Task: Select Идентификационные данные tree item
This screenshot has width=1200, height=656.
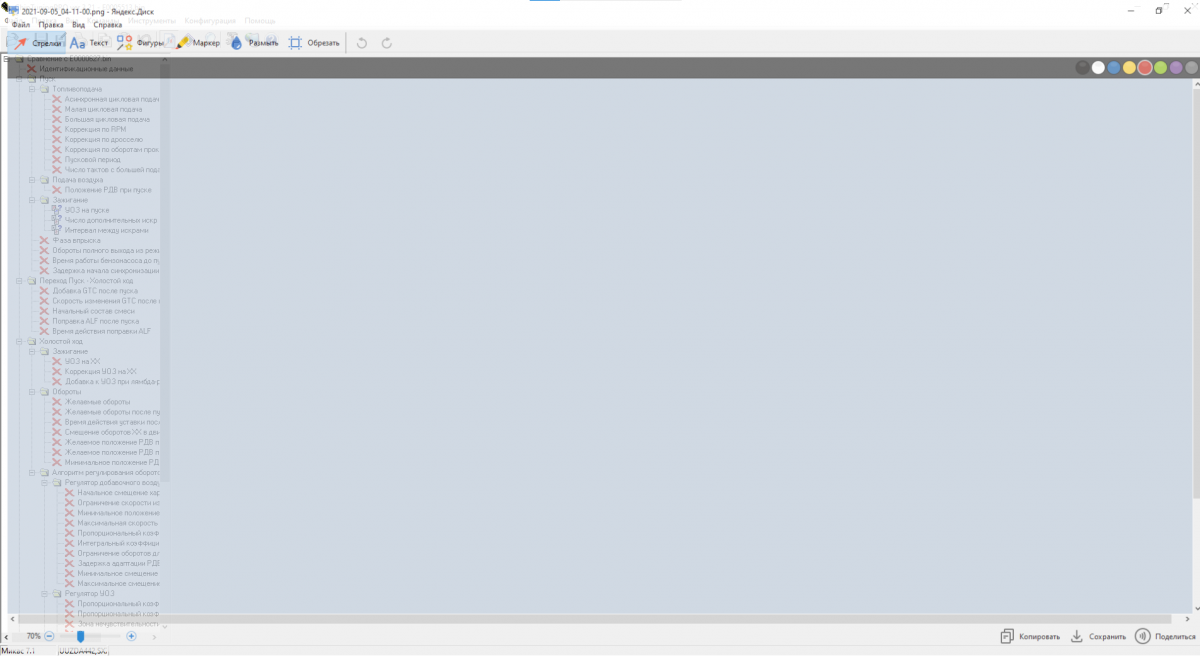Action: pyautogui.click(x=86, y=69)
